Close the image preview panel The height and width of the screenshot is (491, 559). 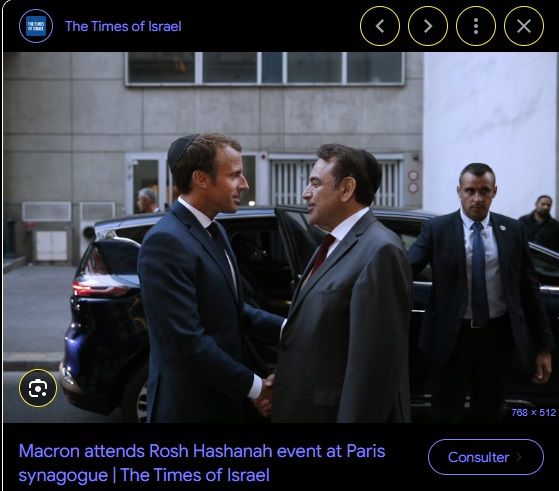[x=524, y=26]
